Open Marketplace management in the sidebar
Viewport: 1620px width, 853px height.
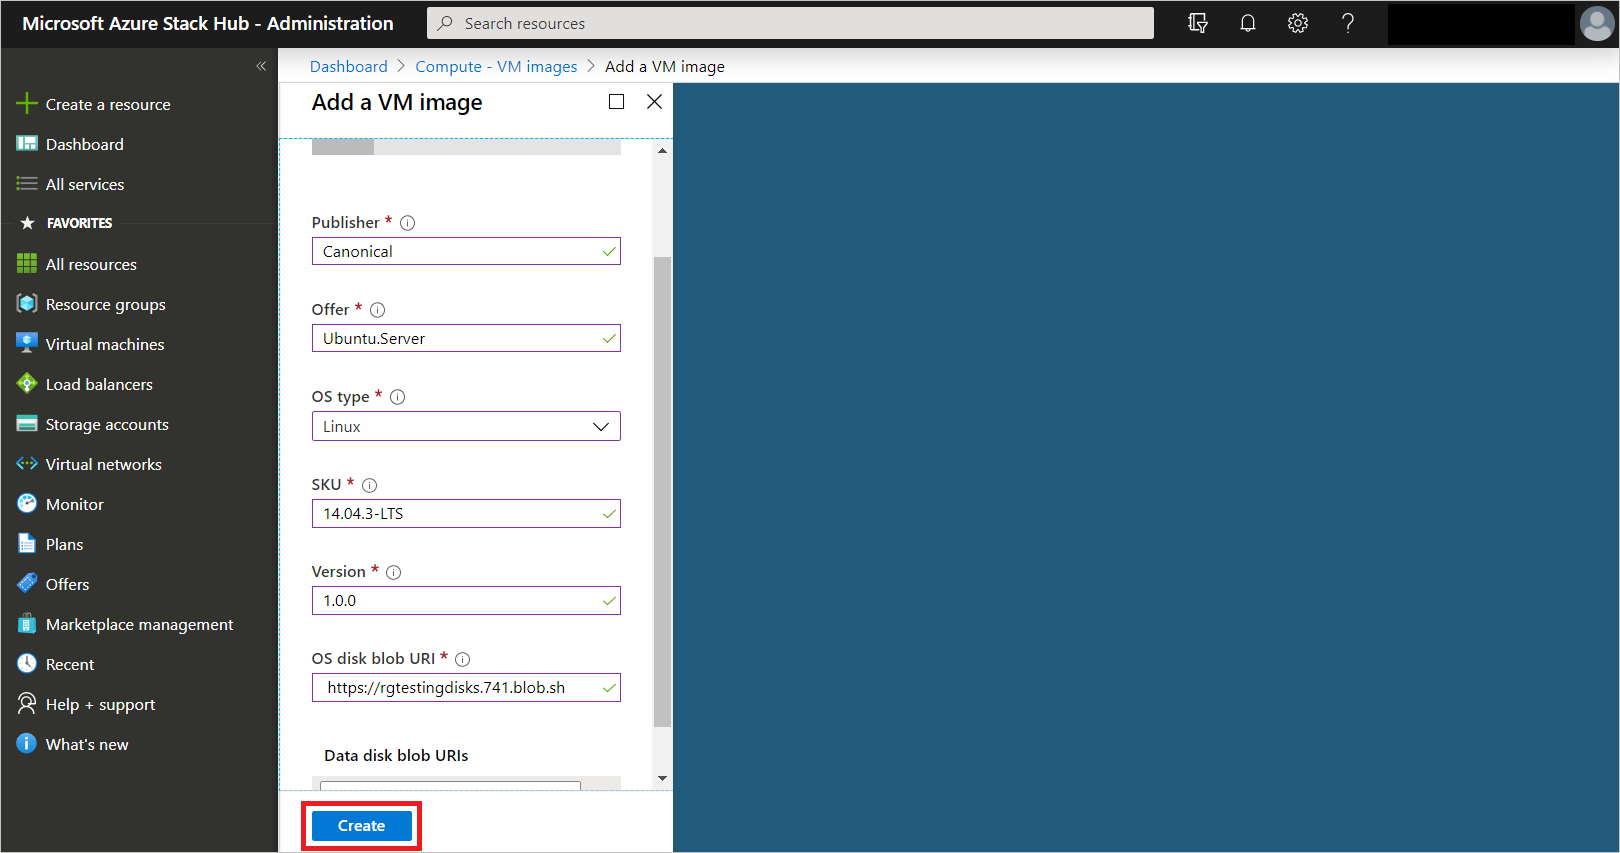138,624
